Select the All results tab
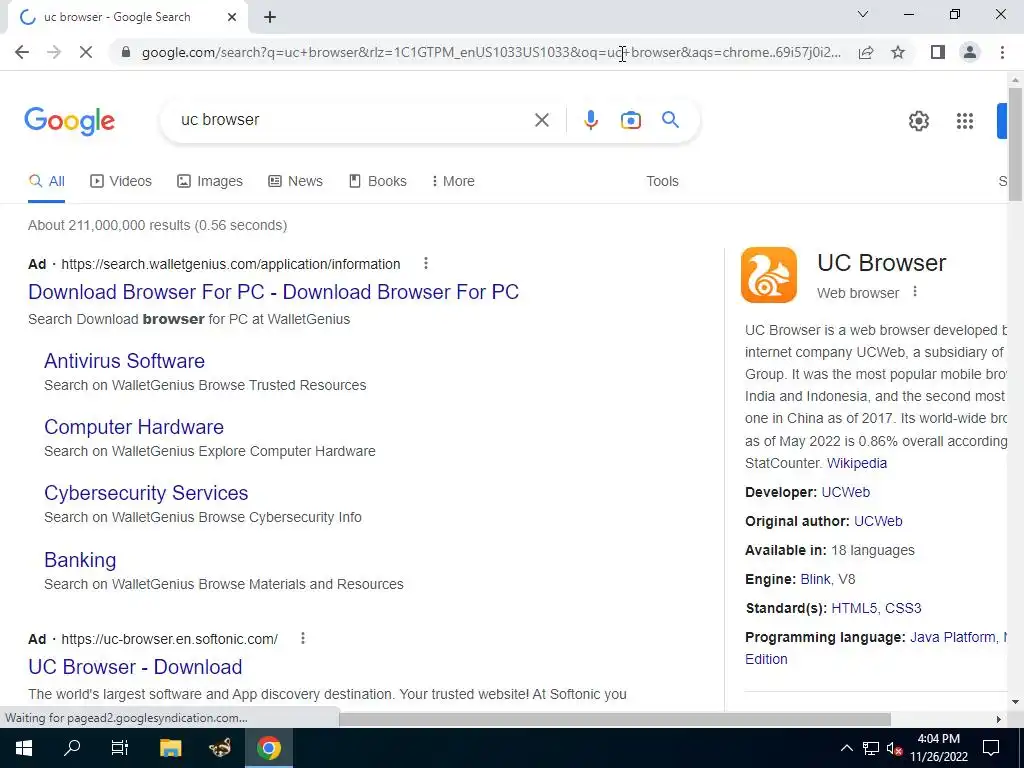 click(x=46, y=181)
